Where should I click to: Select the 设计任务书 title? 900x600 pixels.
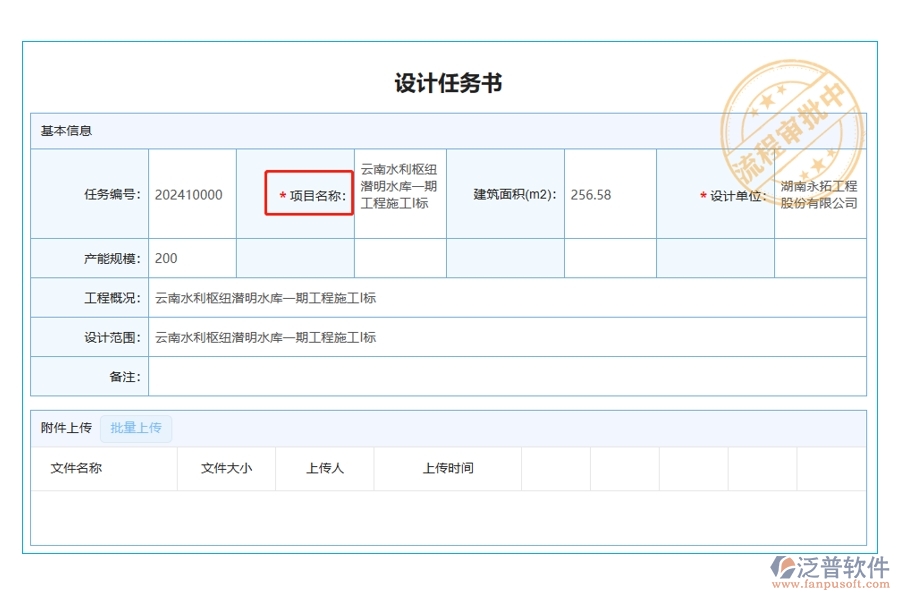(449, 83)
